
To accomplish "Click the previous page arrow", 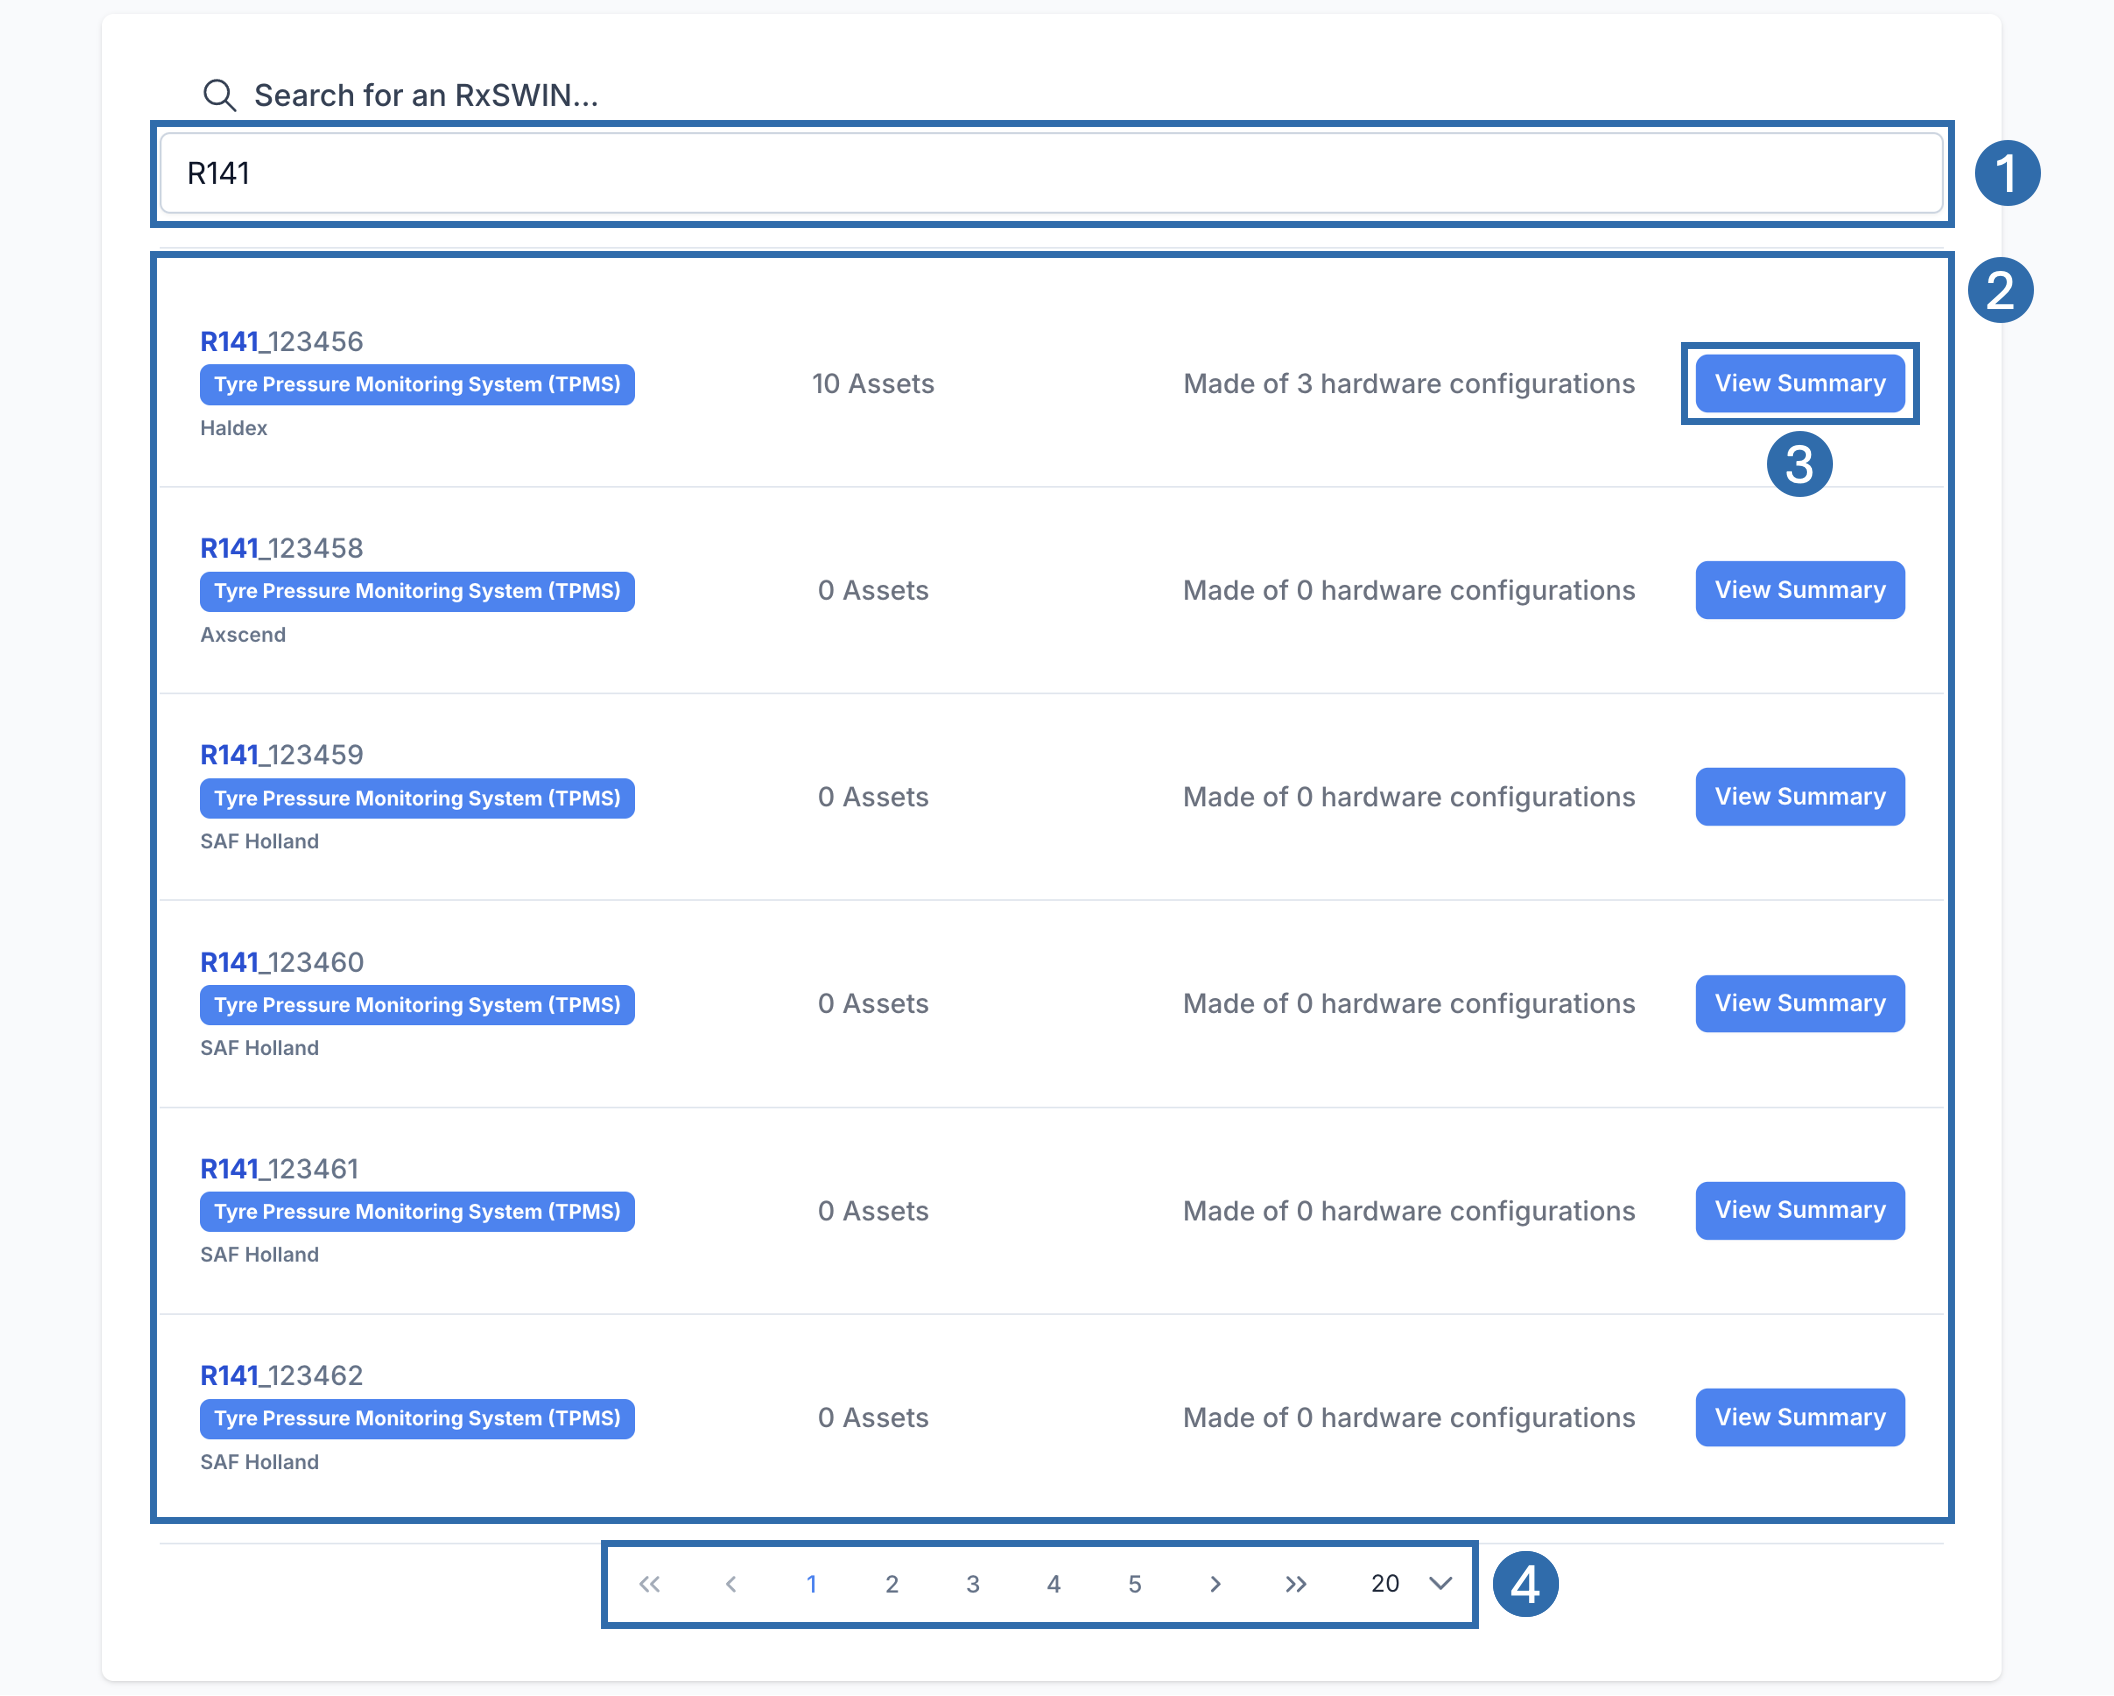I will (731, 1583).
